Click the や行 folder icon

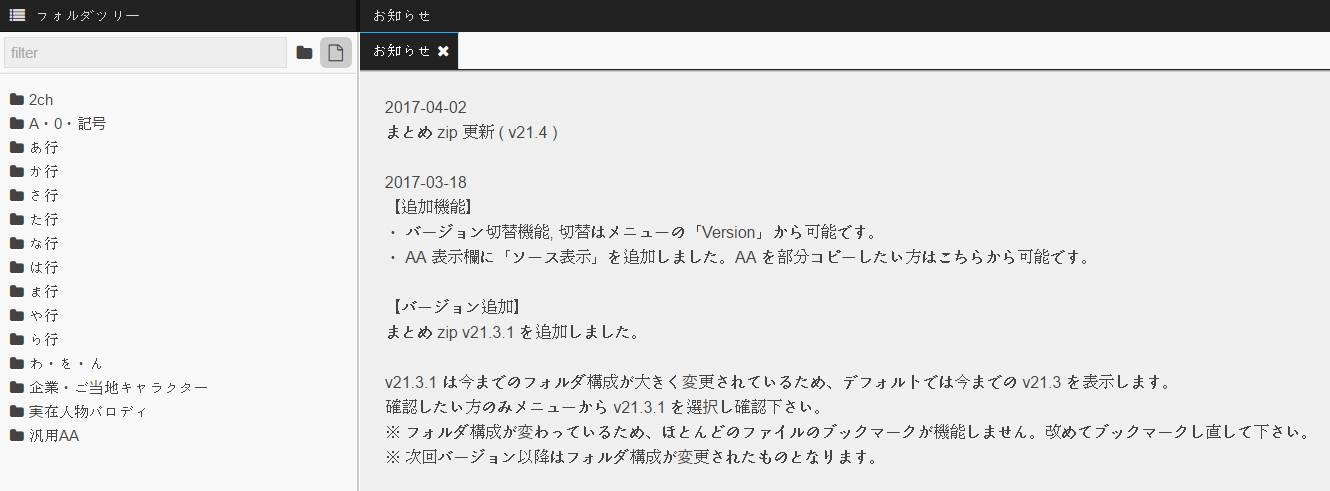17,315
